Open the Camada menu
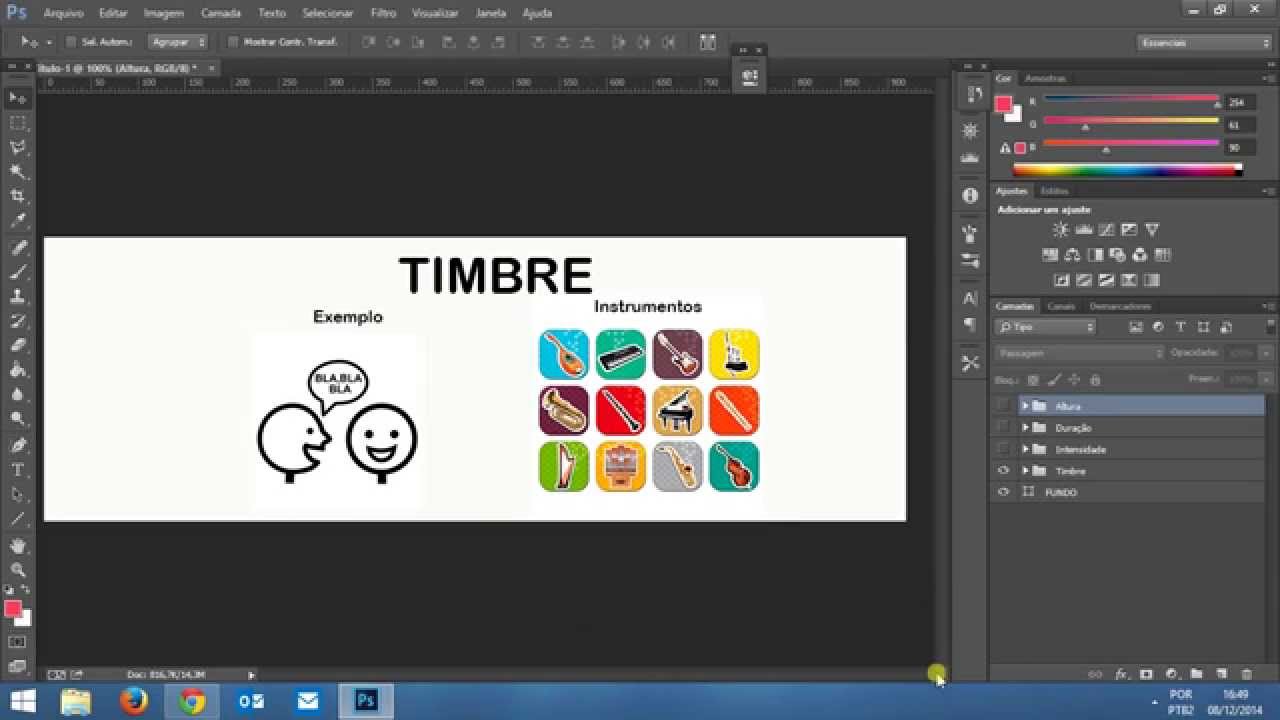 pyautogui.click(x=221, y=13)
